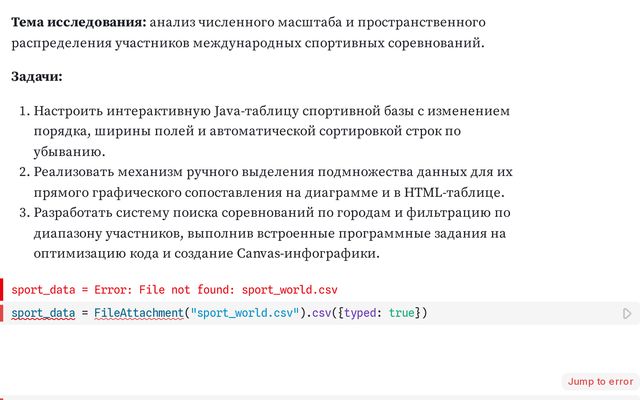Click sport_world.csv filename in the error output

289,290
